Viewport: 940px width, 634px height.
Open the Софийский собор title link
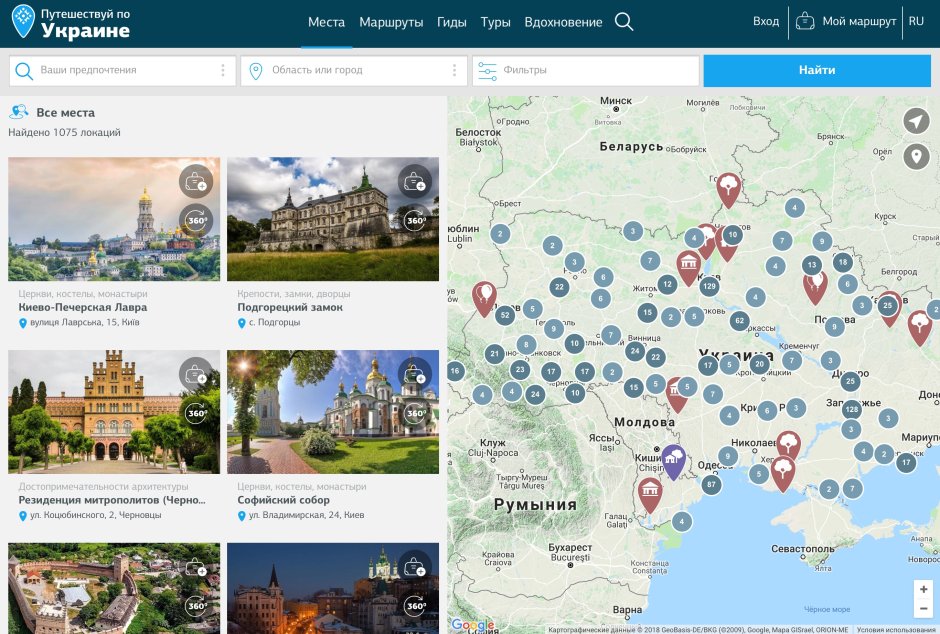click(x=284, y=500)
